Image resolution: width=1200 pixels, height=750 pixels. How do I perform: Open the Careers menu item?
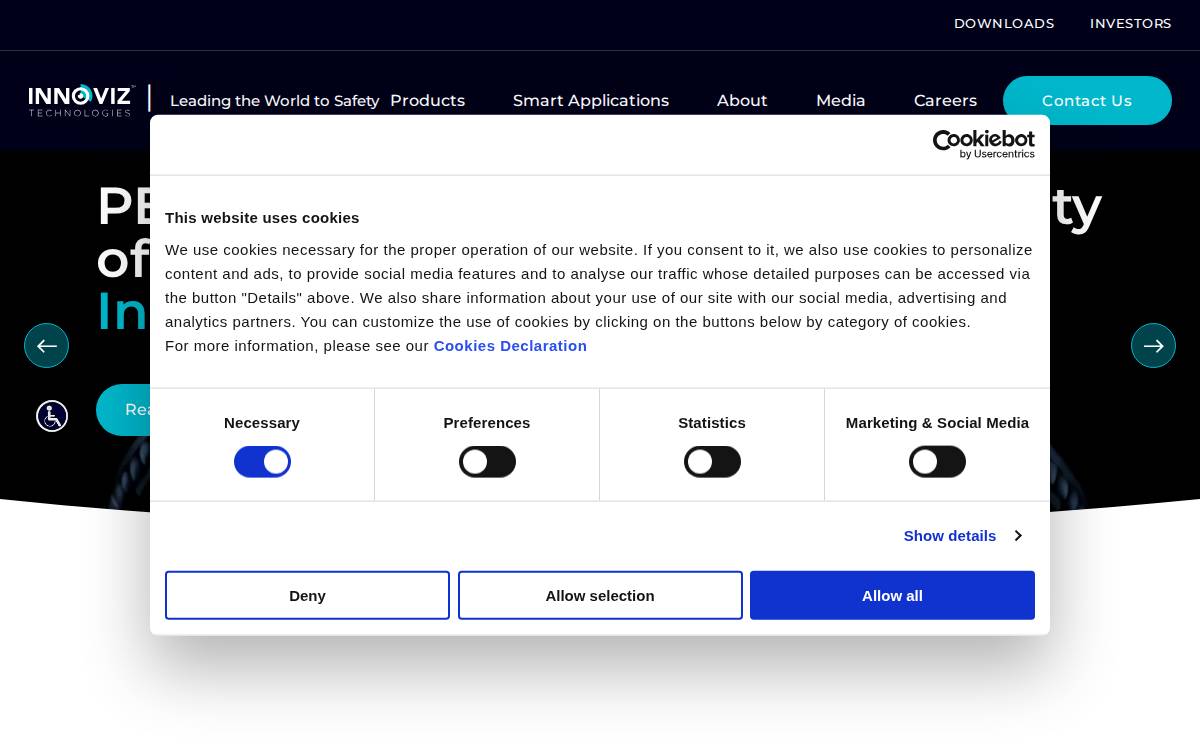[945, 100]
